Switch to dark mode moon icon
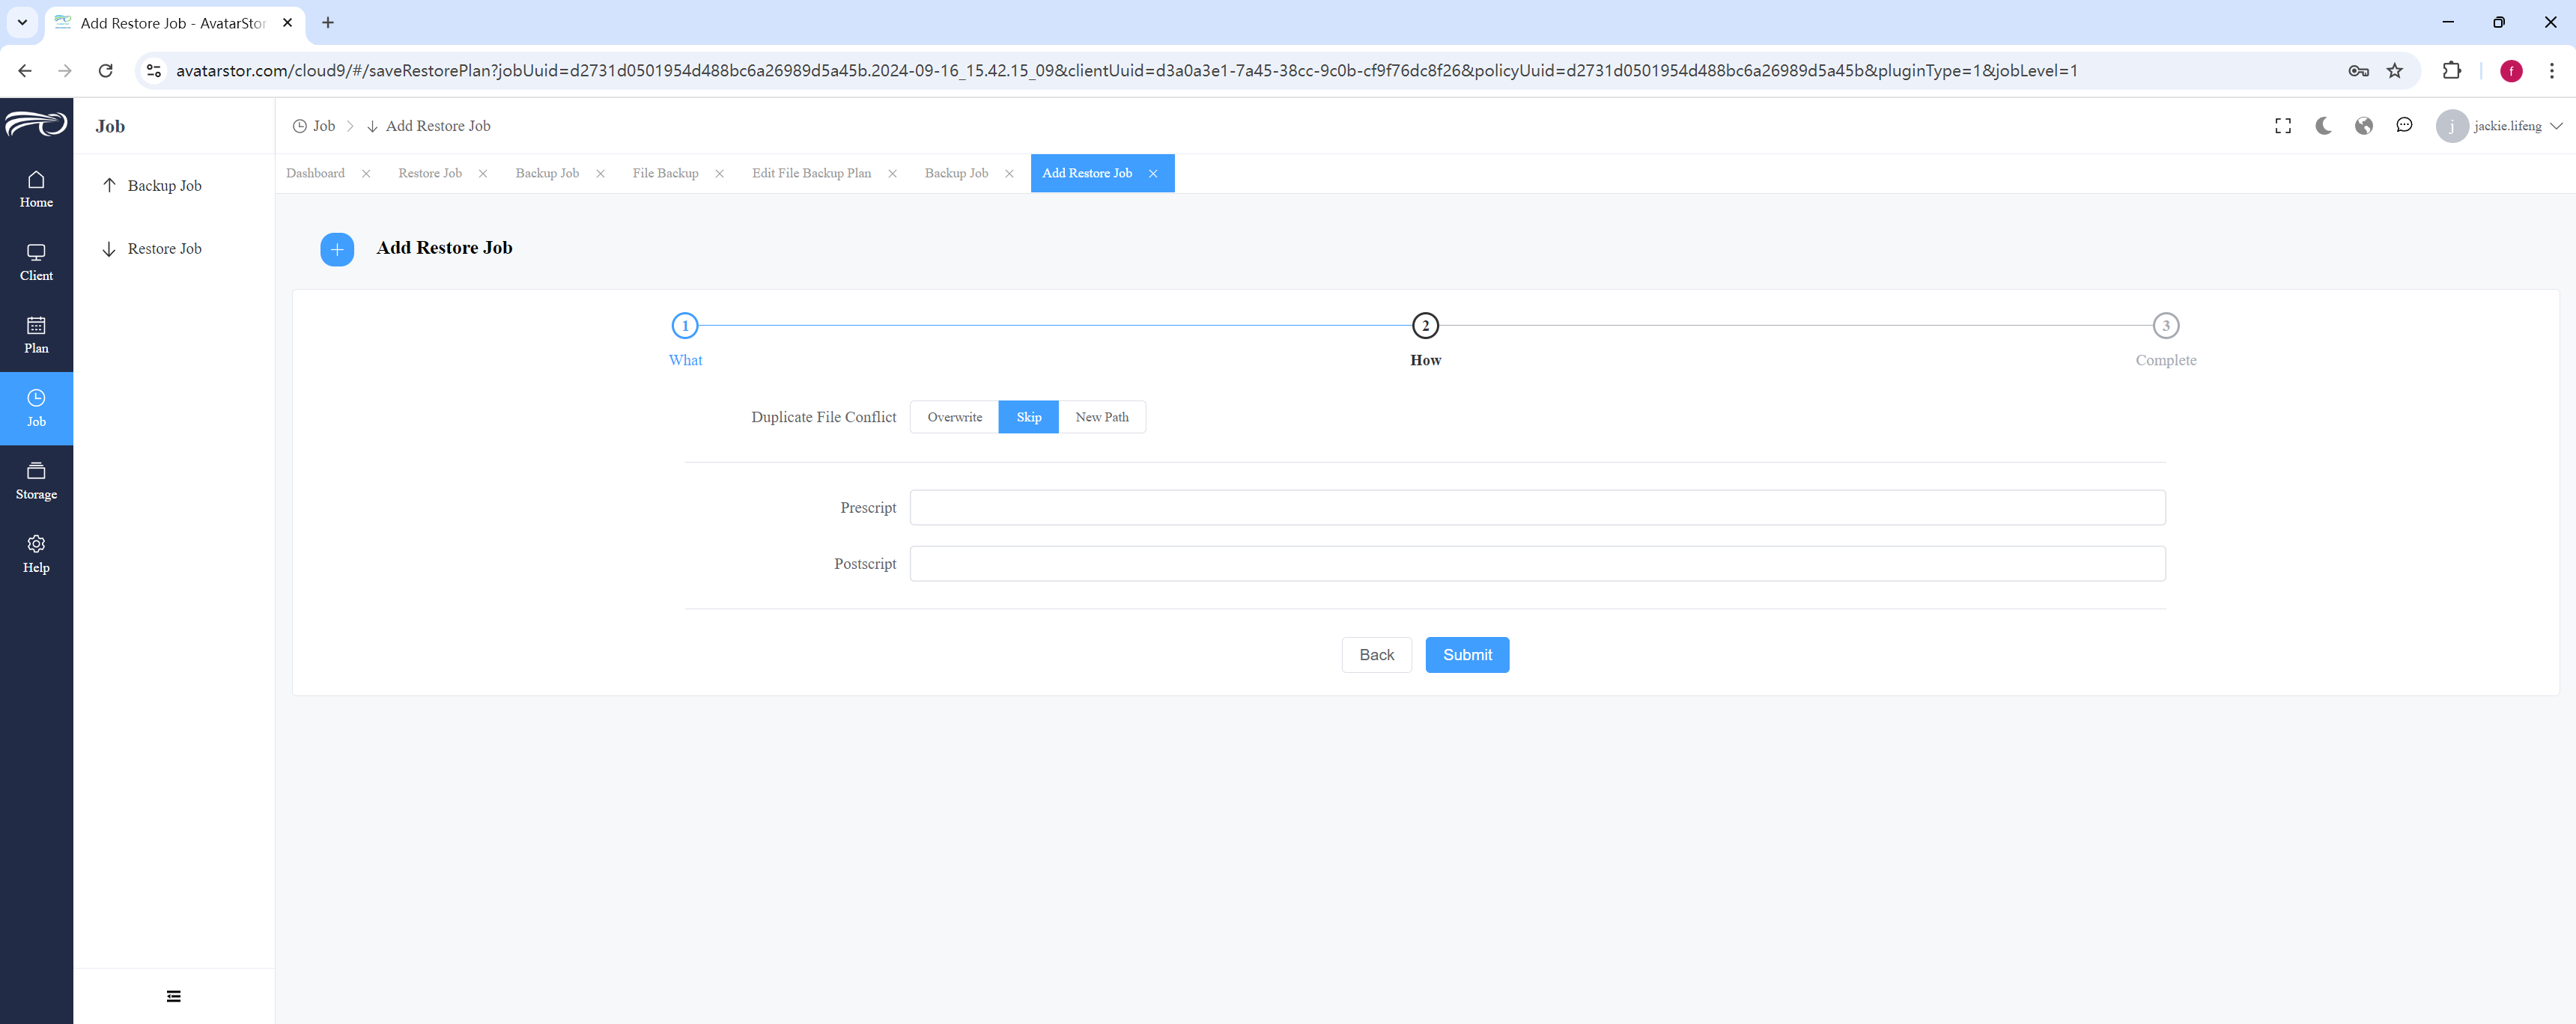Image resolution: width=2576 pixels, height=1024 pixels. point(2323,126)
